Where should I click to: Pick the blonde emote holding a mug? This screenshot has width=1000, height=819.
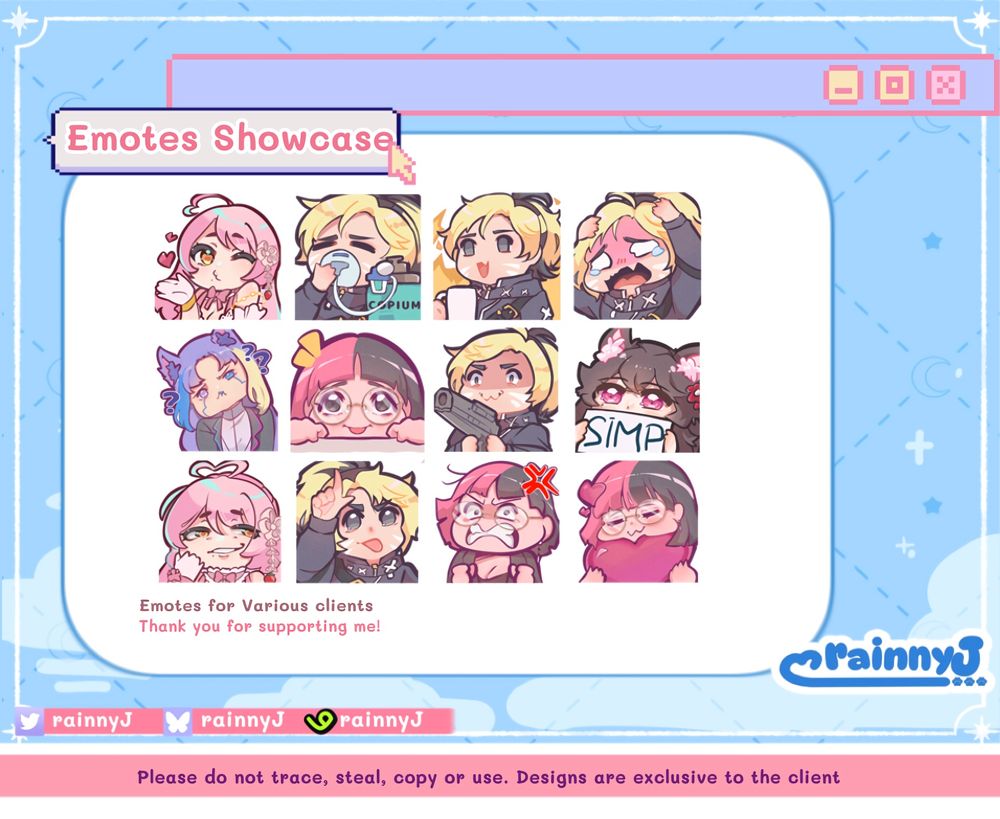click(x=497, y=256)
